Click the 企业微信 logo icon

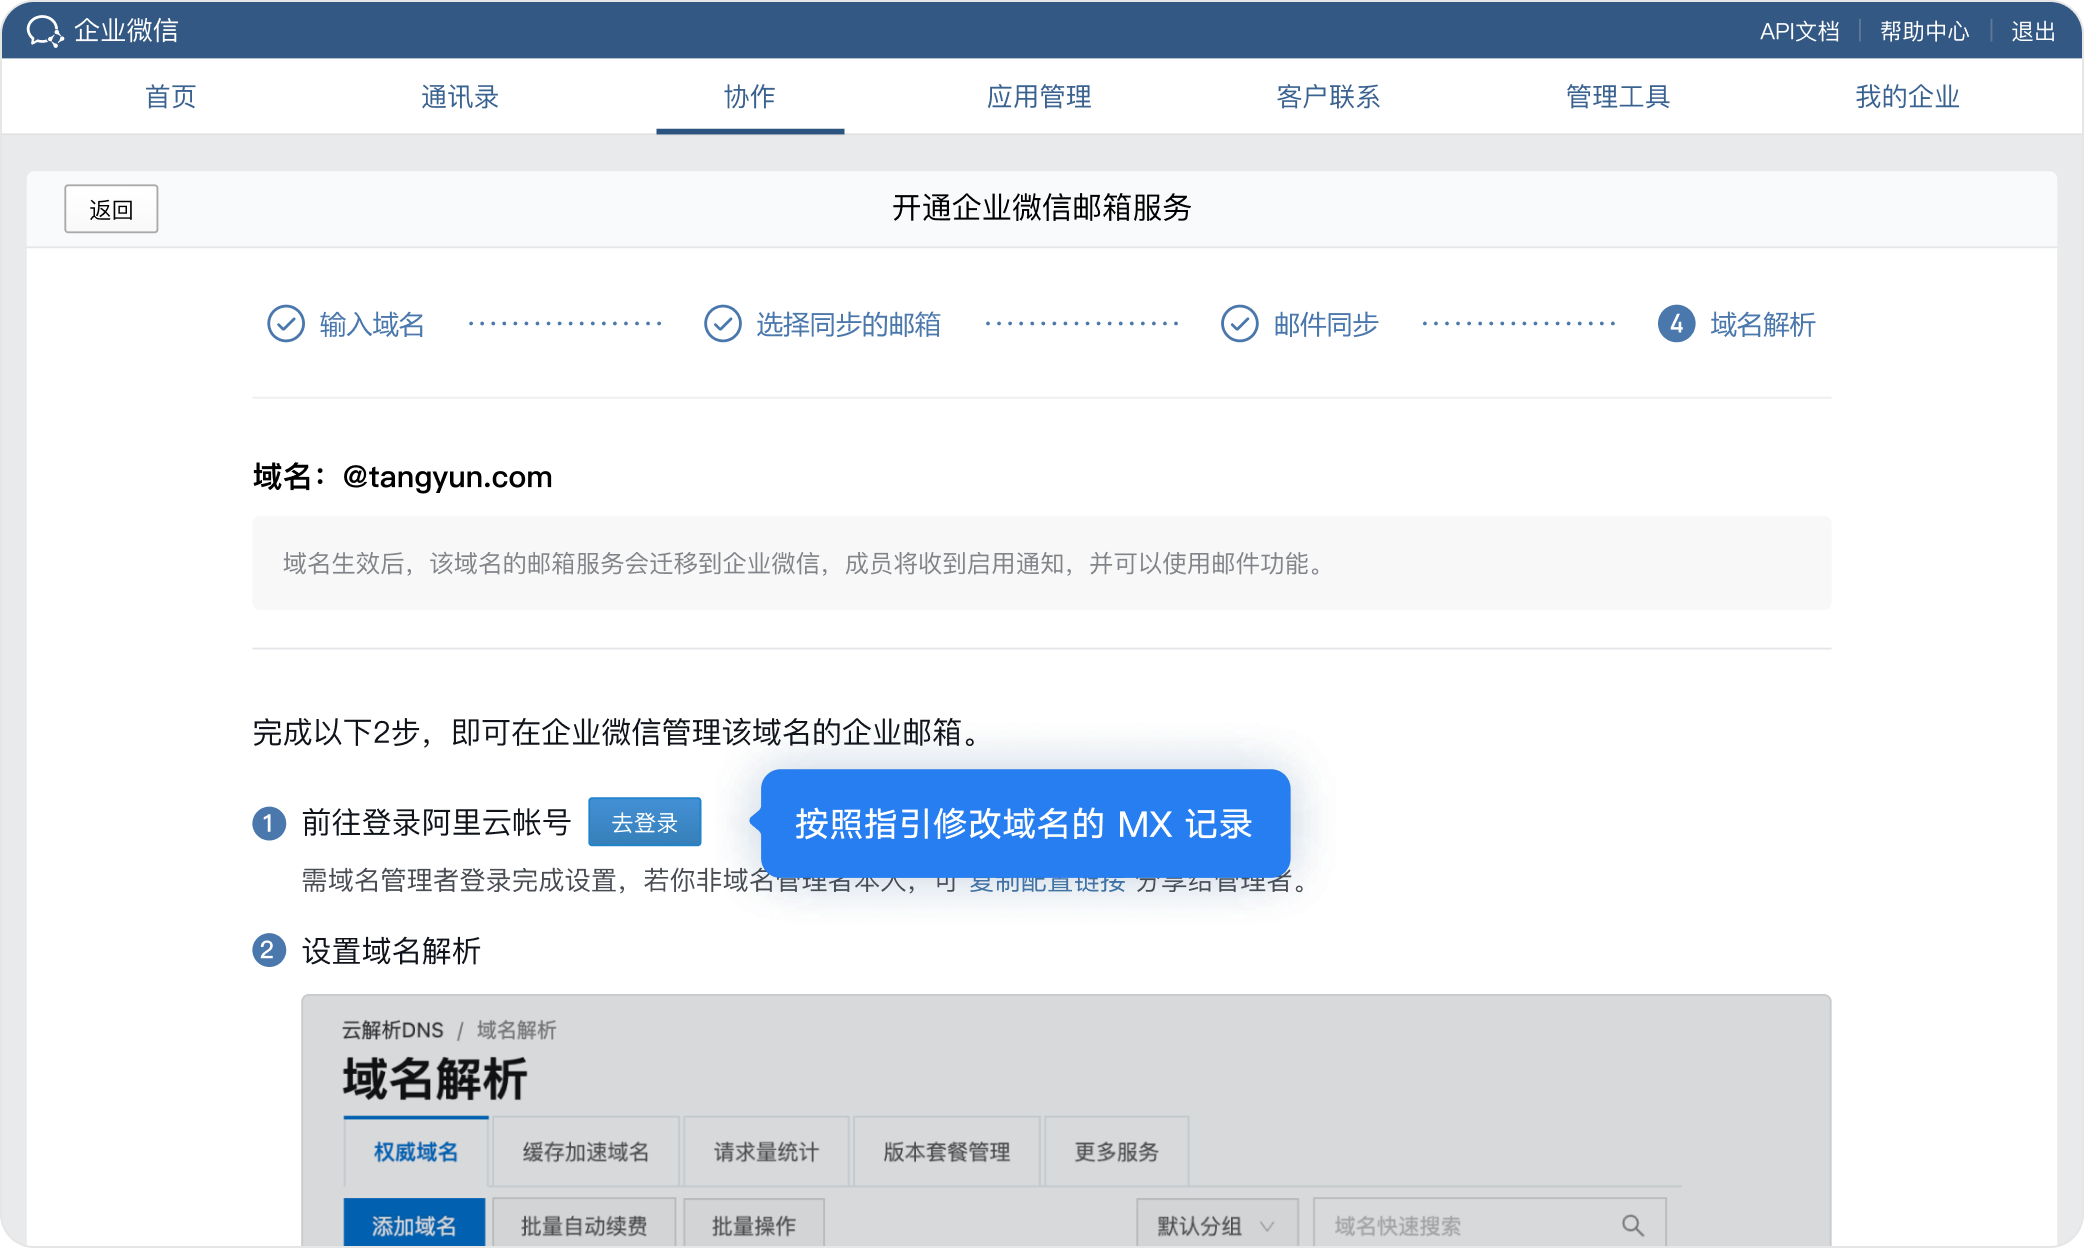(44, 31)
